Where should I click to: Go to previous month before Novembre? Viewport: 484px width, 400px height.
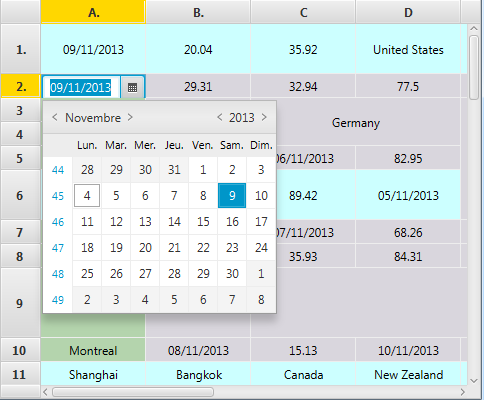tap(55, 117)
